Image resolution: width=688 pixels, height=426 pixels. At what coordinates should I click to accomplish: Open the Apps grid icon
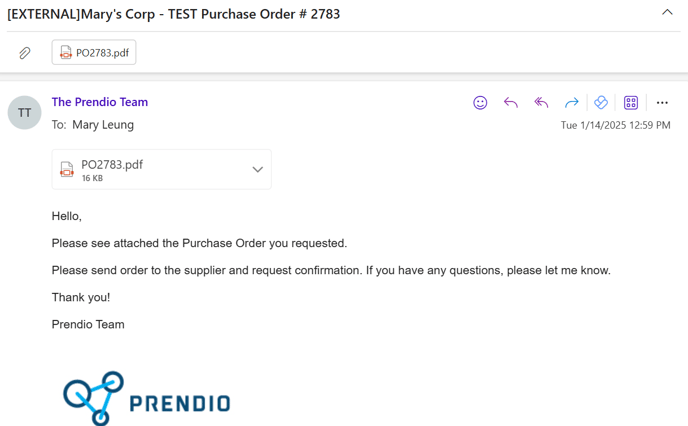coord(631,103)
